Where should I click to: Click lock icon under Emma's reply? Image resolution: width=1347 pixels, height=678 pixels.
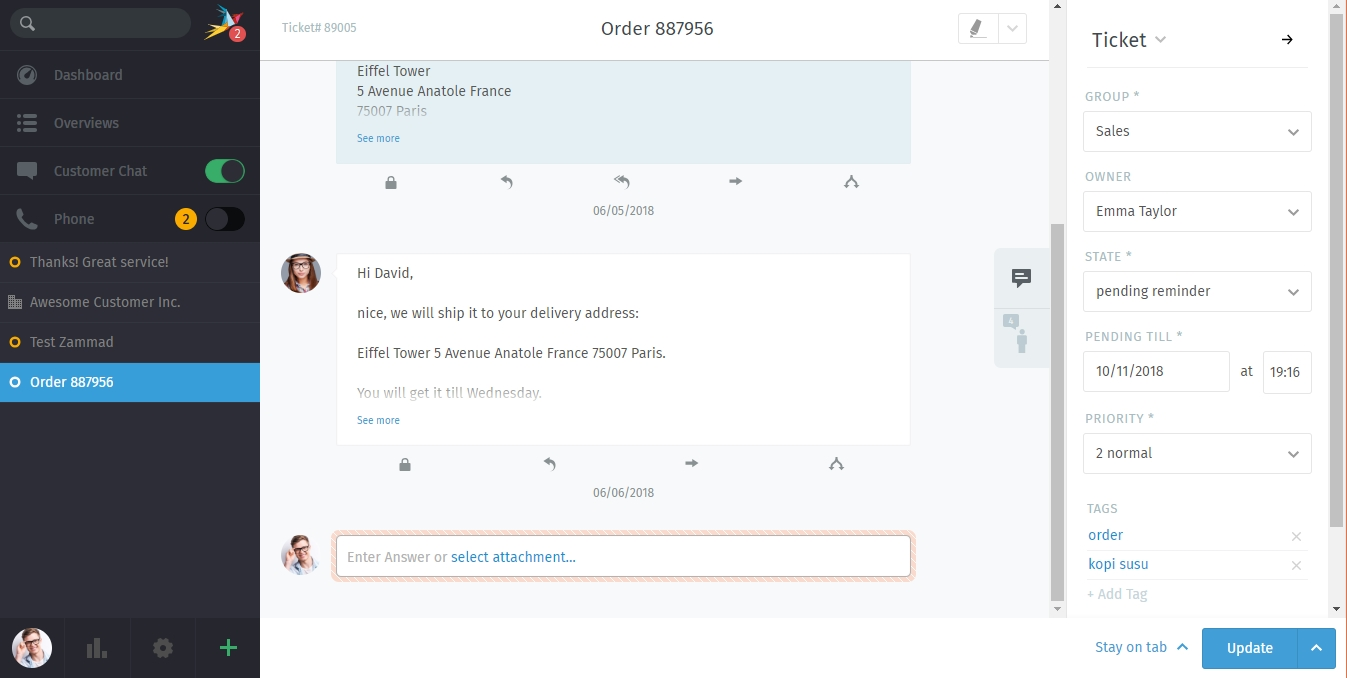coord(405,464)
